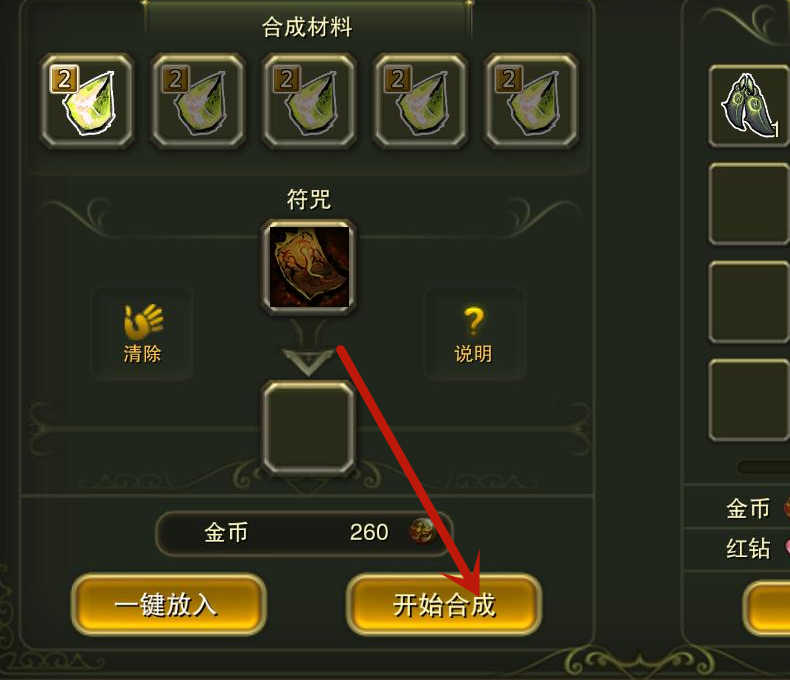Select the second green crystal material slot

(x=198, y=101)
